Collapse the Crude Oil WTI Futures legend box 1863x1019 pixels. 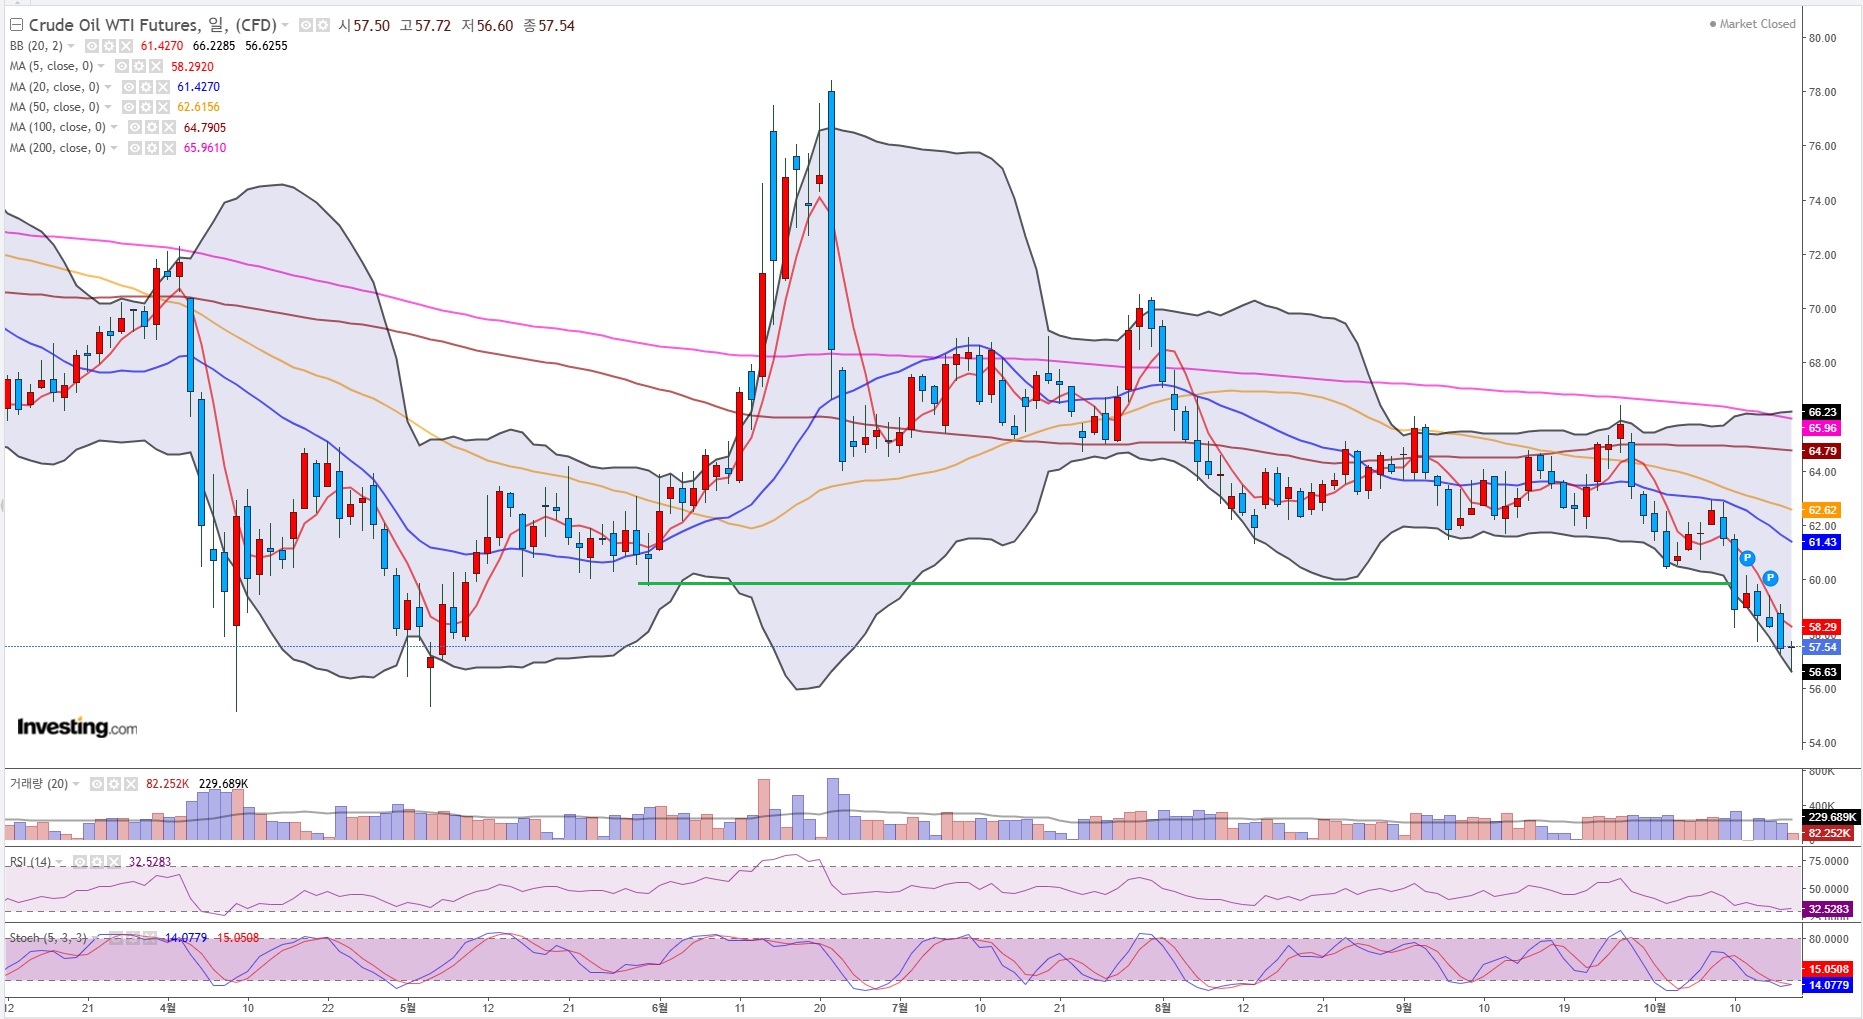(16, 25)
